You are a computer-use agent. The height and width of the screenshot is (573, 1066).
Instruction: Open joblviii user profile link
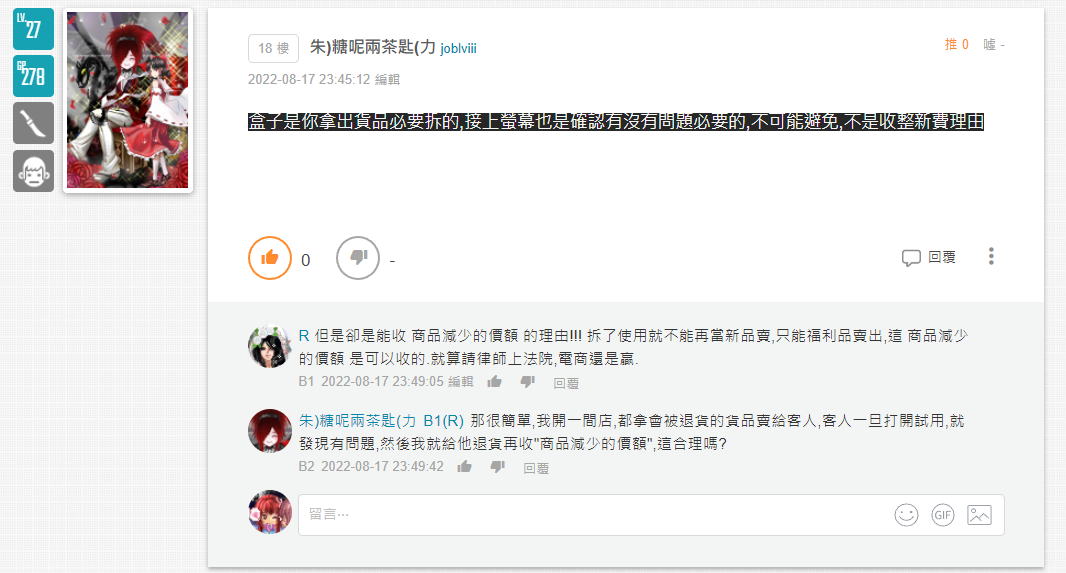[x=458, y=48]
